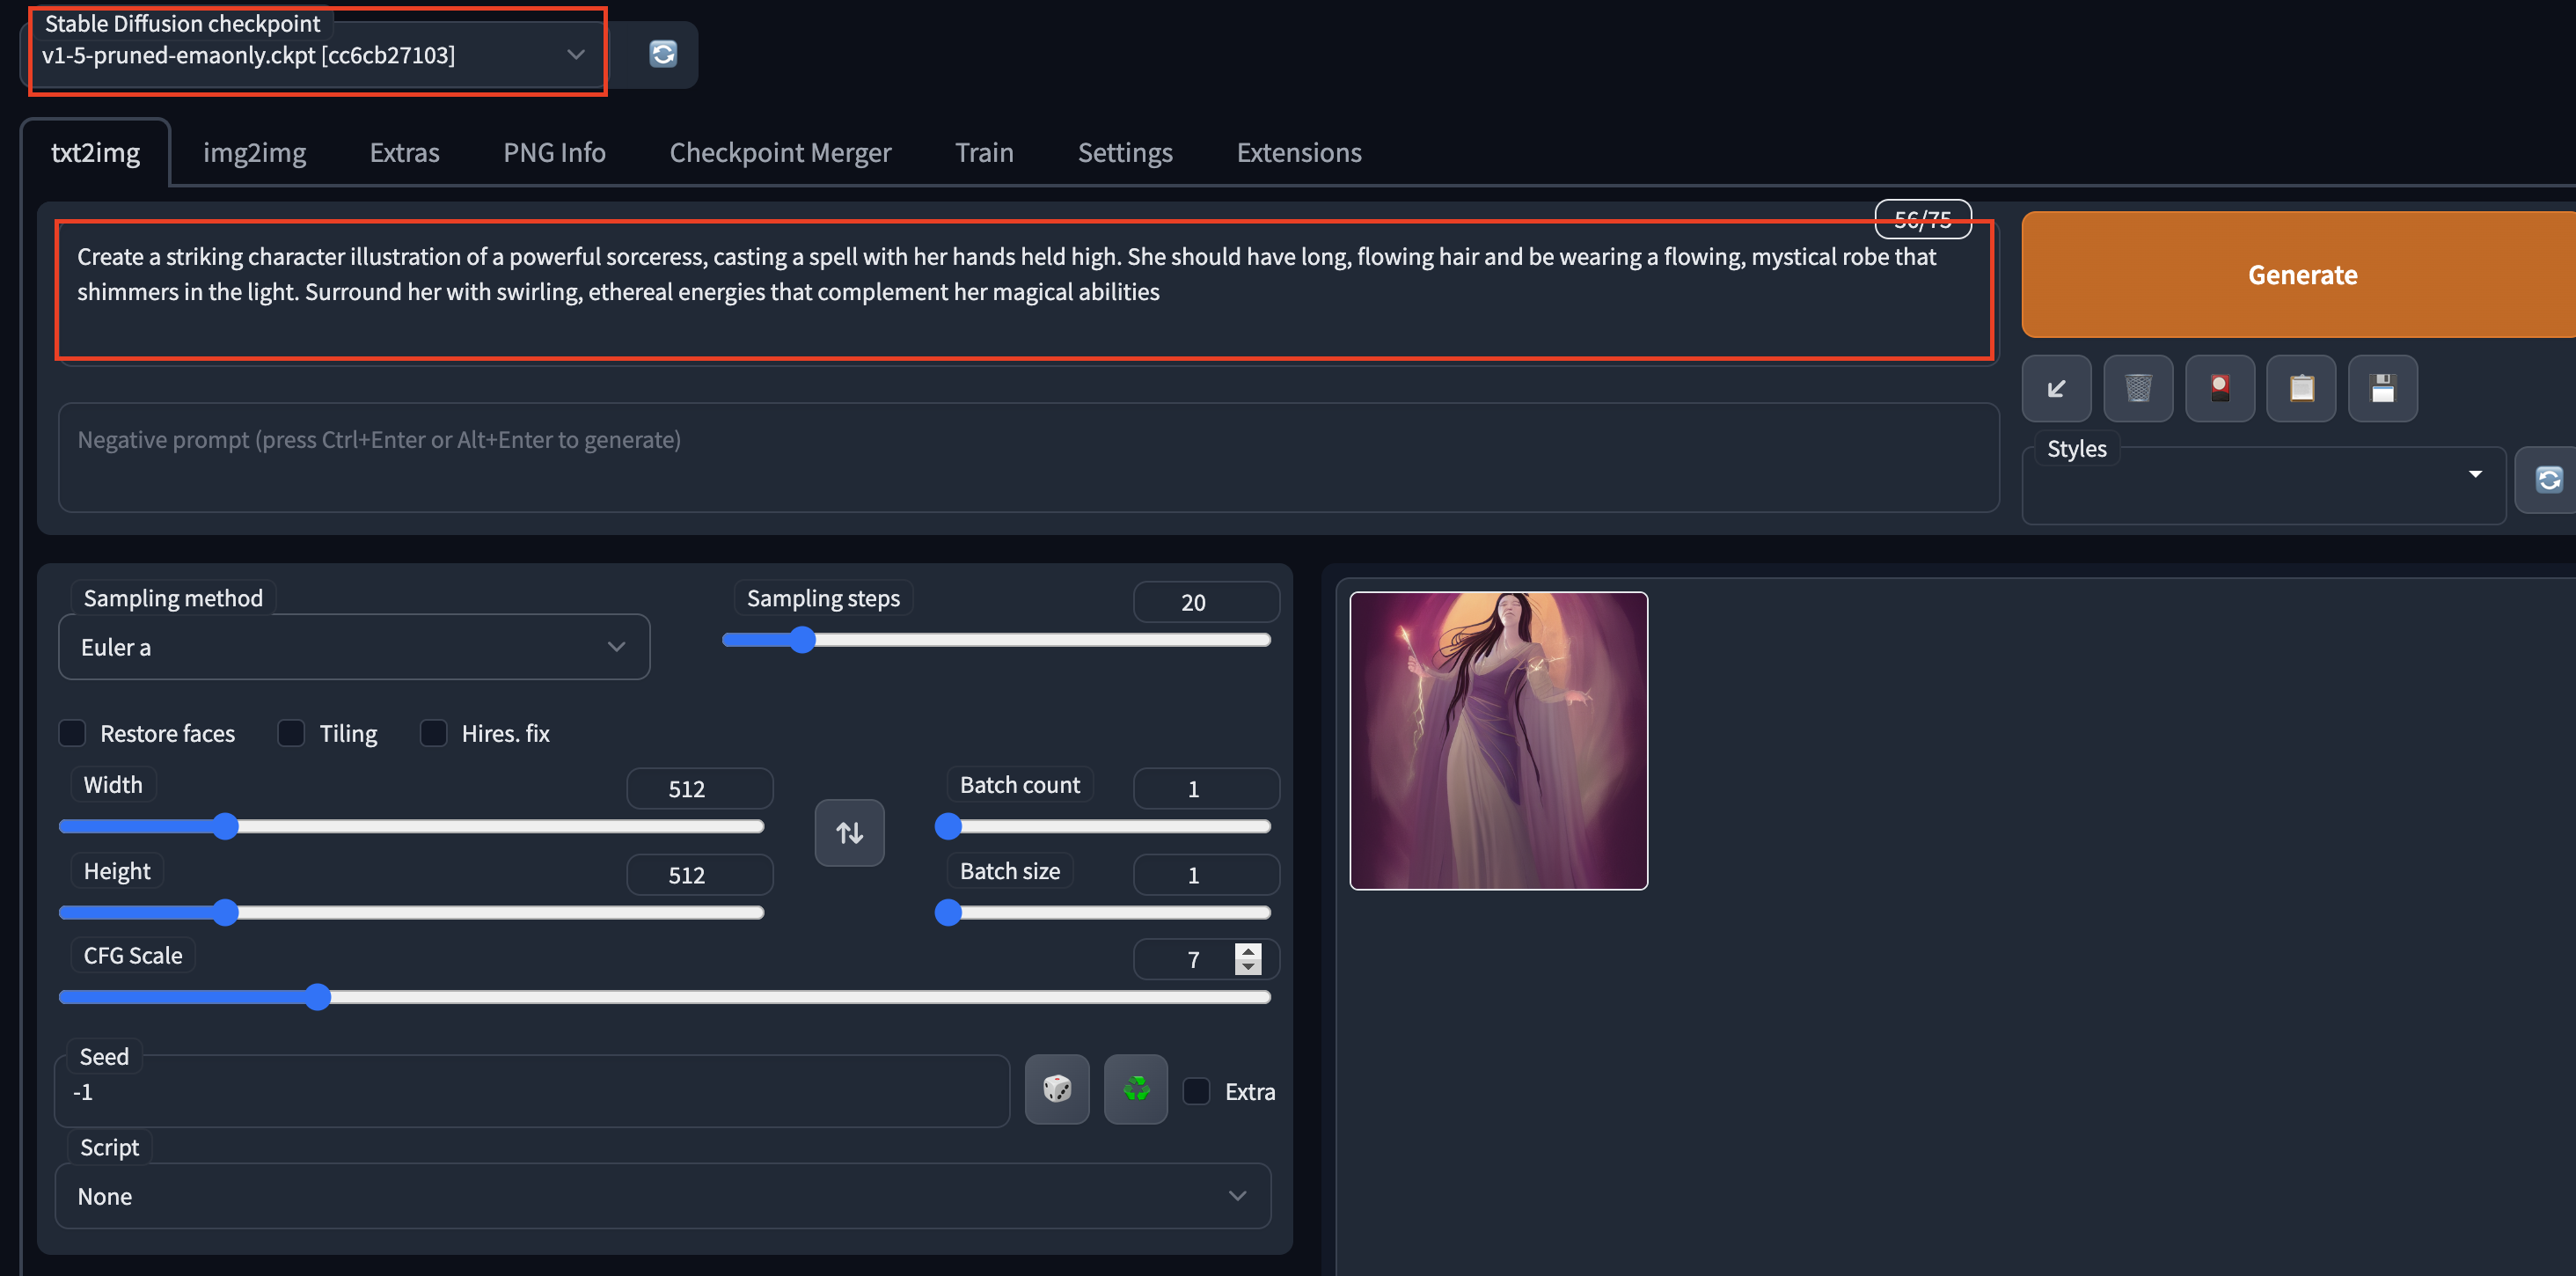
Task: Switch to the img2img tab
Action: [254, 152]
